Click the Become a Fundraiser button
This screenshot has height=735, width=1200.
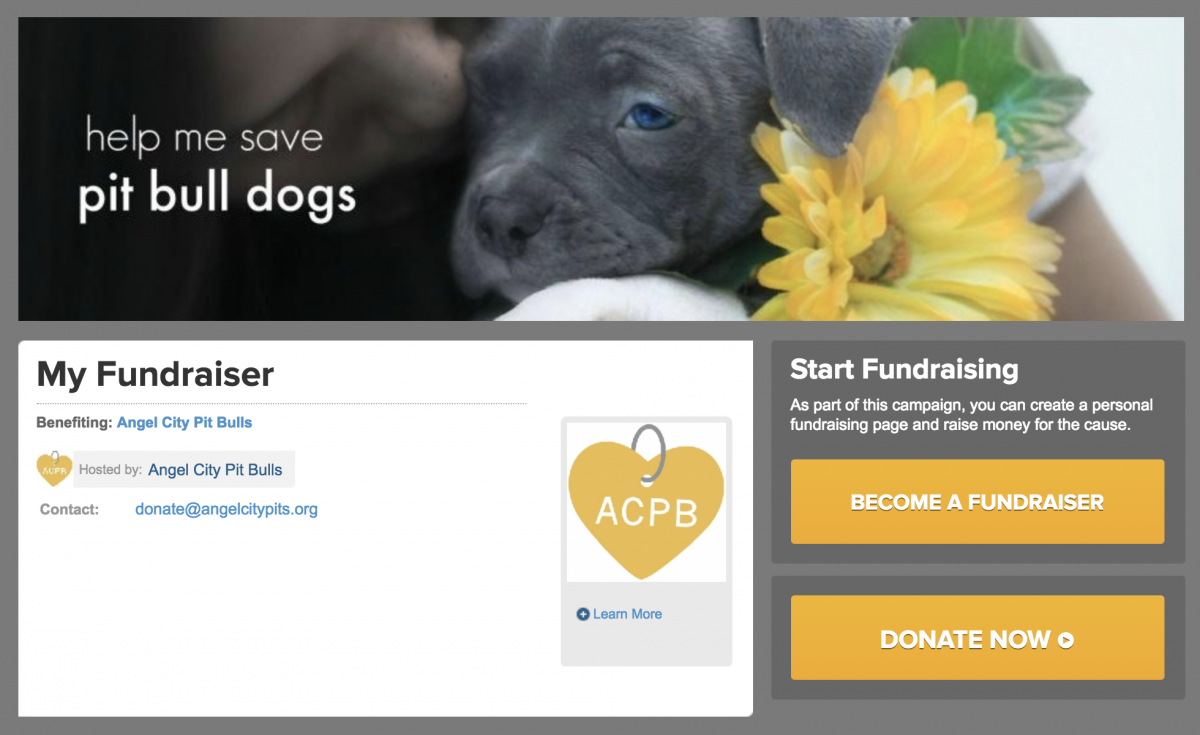(x=977, y=502)
